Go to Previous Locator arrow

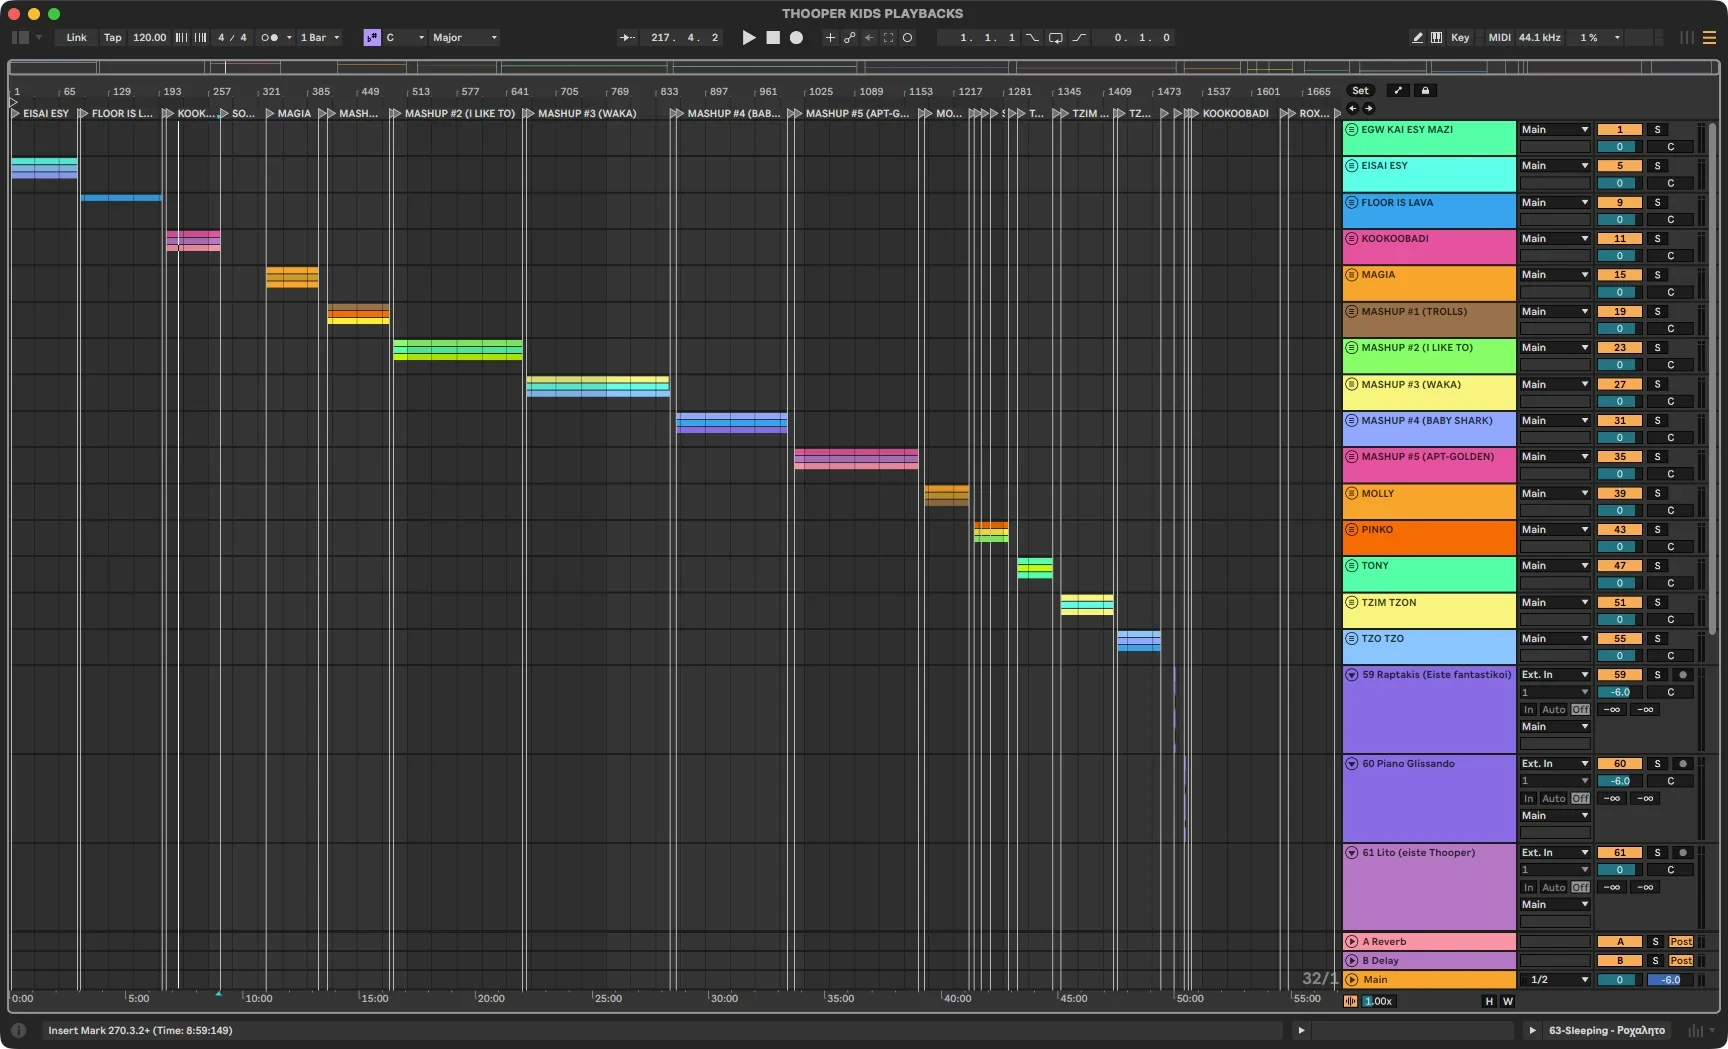1352,108
